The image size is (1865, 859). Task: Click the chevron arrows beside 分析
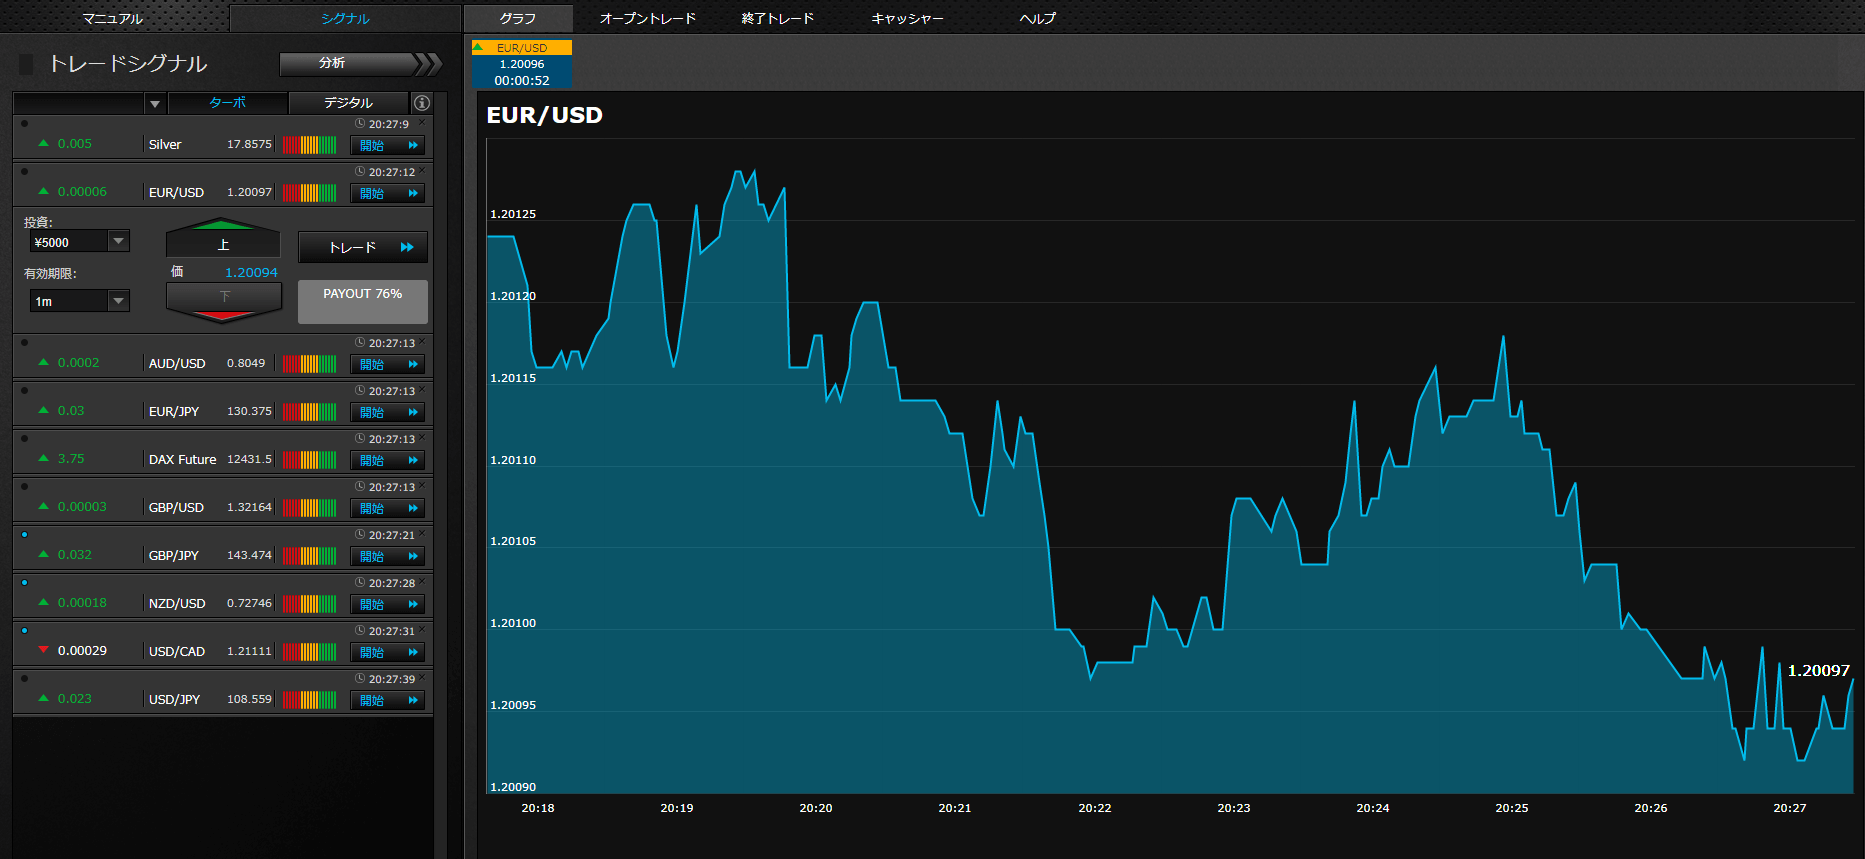point(428,64)
